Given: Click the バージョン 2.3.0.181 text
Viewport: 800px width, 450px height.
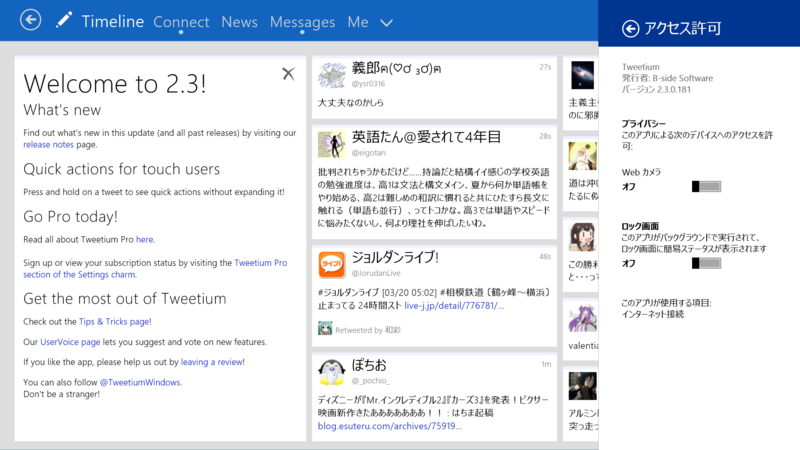Looking at the screenshot, I should point(656,89).
